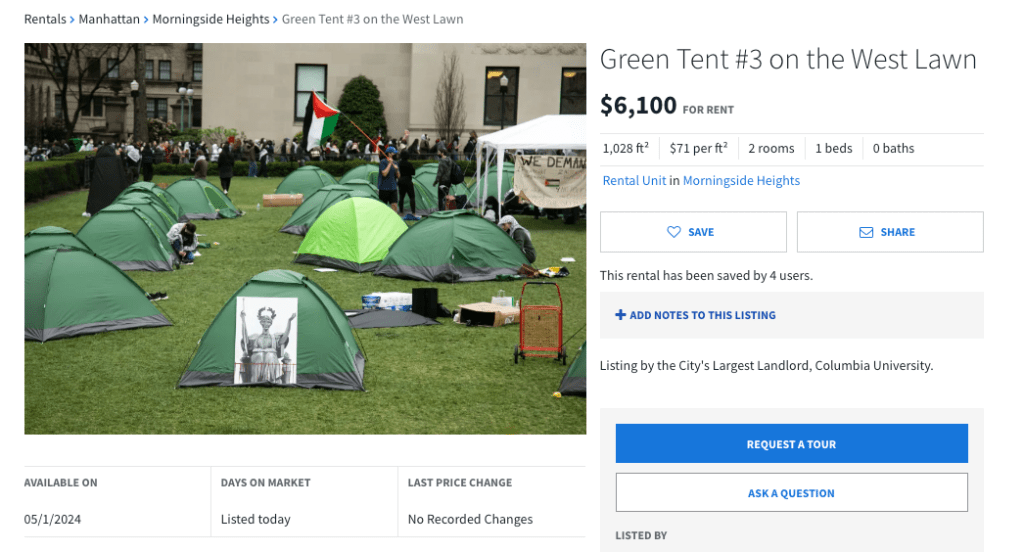1024x552 pixels.
Task: Click the Ask a Question button
Action: (x=791, y=493)
